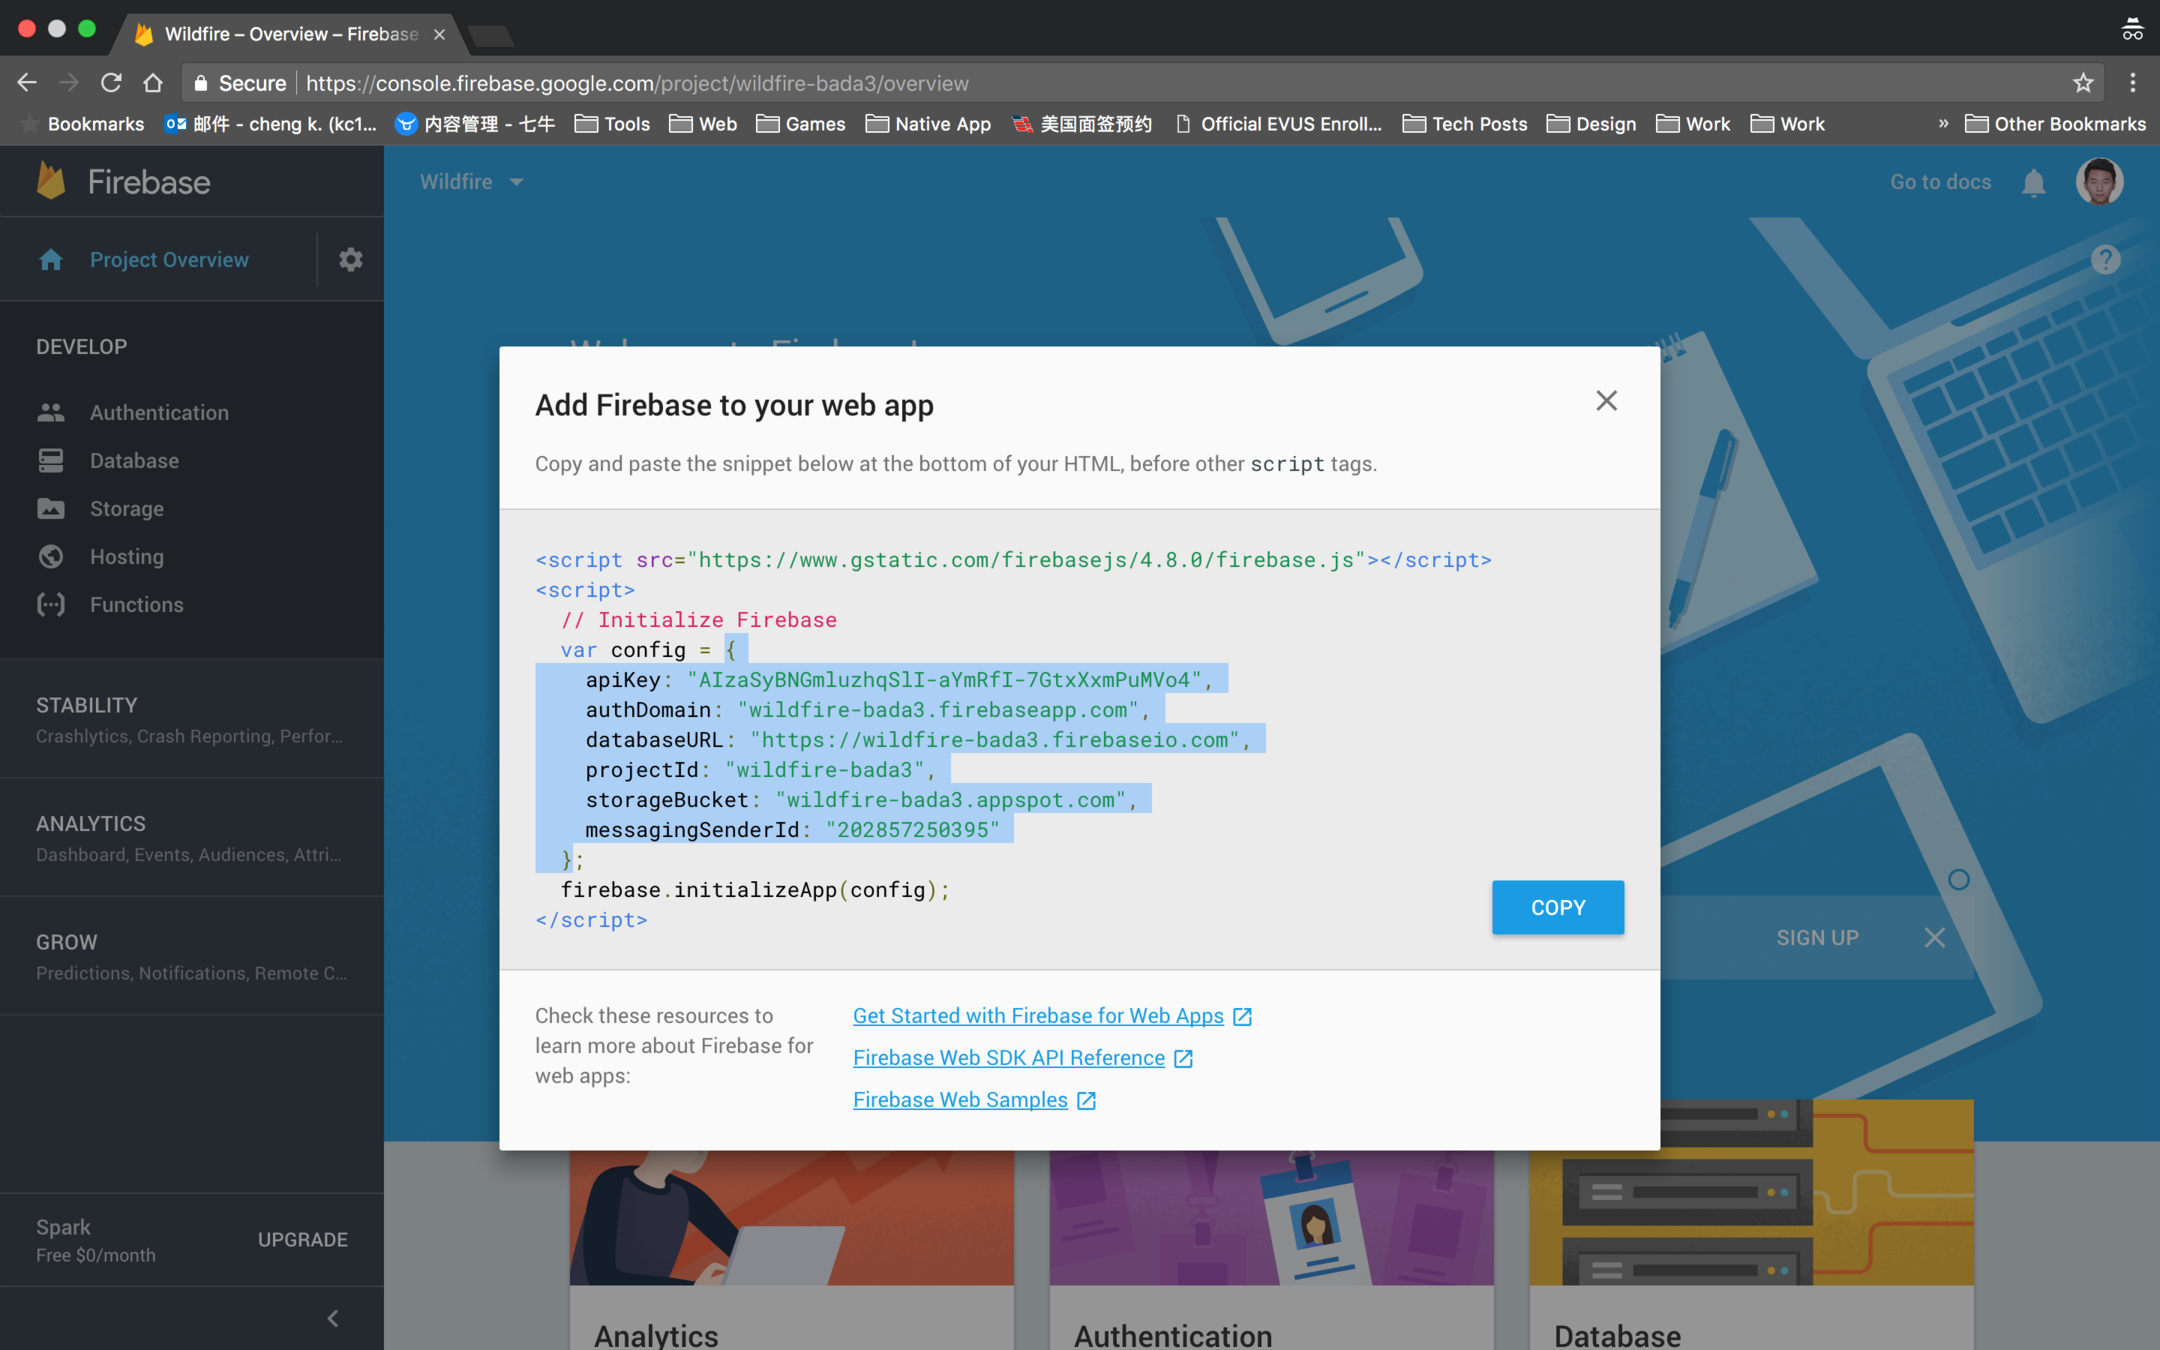2160x1350 pixels.
Task: Open the Tech Posts bookmarks folder
Action: point(1466,124)
